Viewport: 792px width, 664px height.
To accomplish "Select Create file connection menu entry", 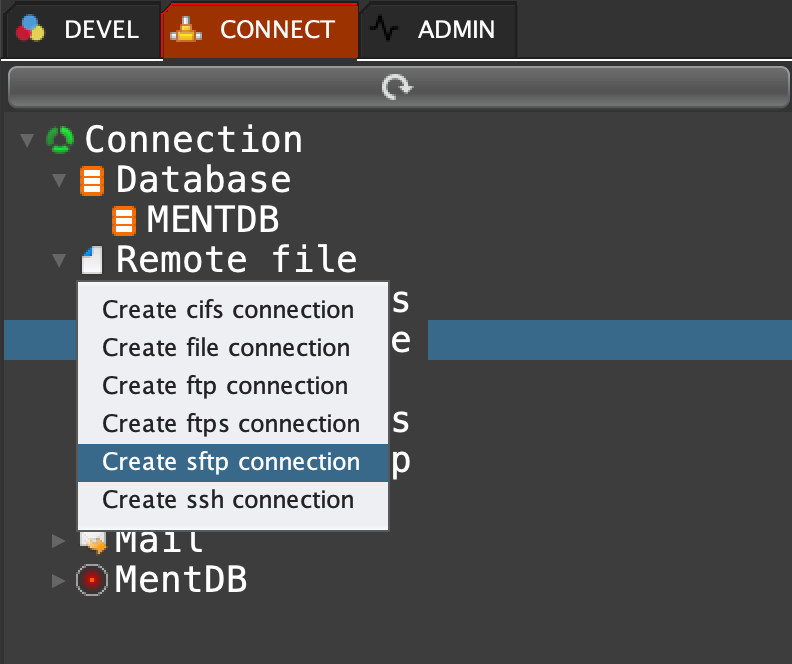I will [x=226, y=348].
